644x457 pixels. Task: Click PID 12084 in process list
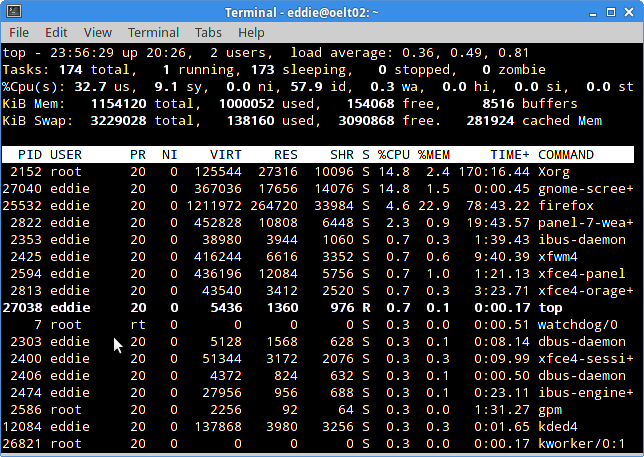tap(22, 427)
